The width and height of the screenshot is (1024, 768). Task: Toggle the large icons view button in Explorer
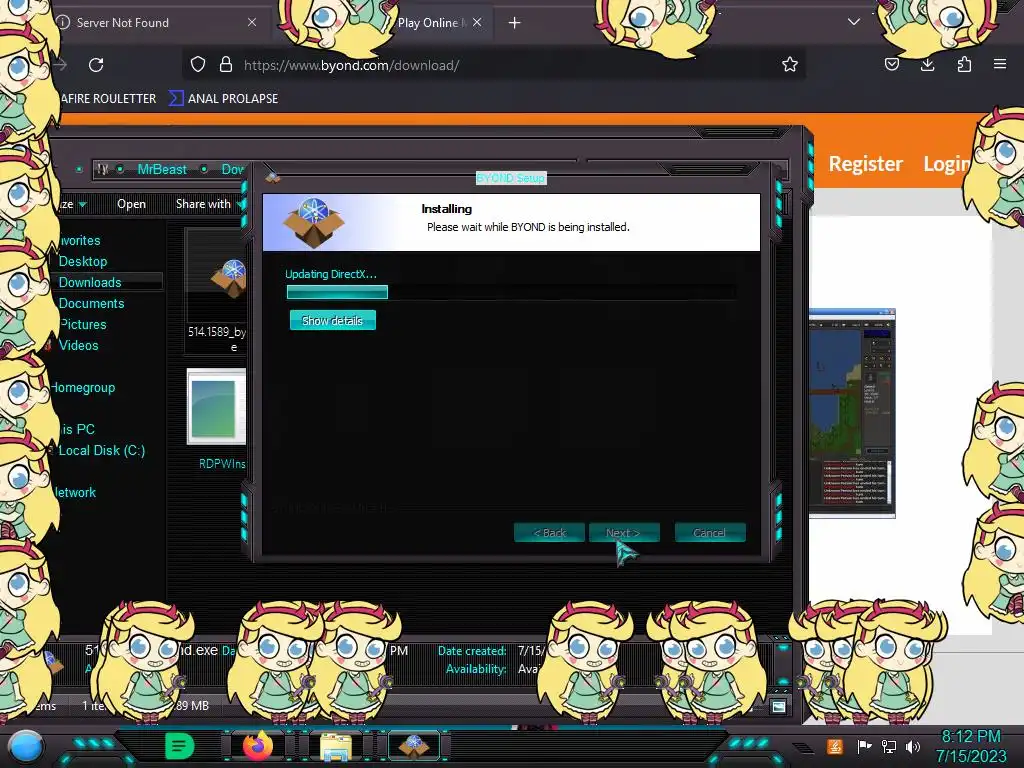(x=778, y=706)
